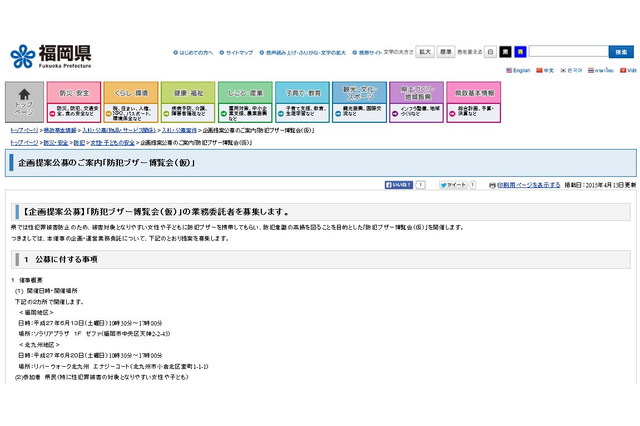Open the 防災・安全 navigation tab
The width and height of the screenshot is (640, 426).
74,93
